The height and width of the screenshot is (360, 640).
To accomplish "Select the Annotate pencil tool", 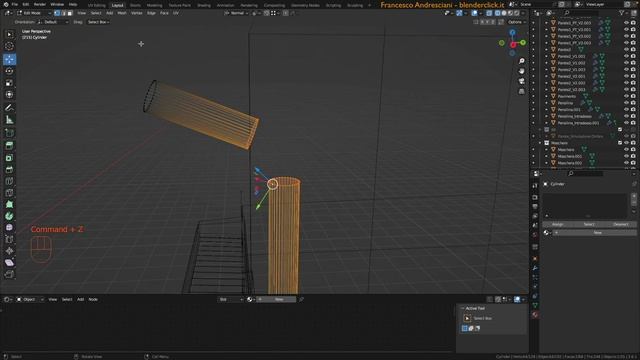I will [9, 108].
